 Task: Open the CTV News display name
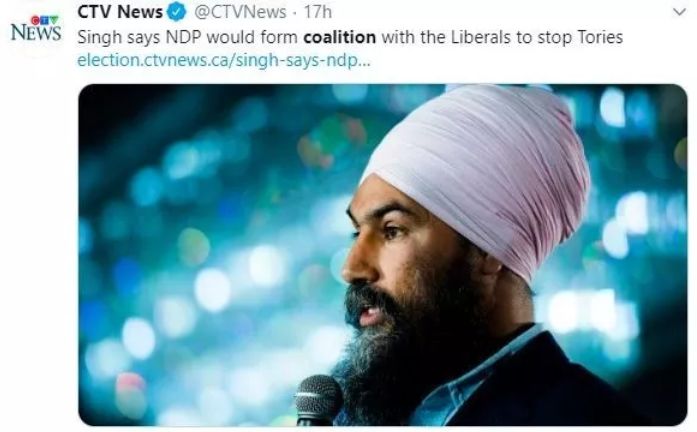[x=120, y=12]
